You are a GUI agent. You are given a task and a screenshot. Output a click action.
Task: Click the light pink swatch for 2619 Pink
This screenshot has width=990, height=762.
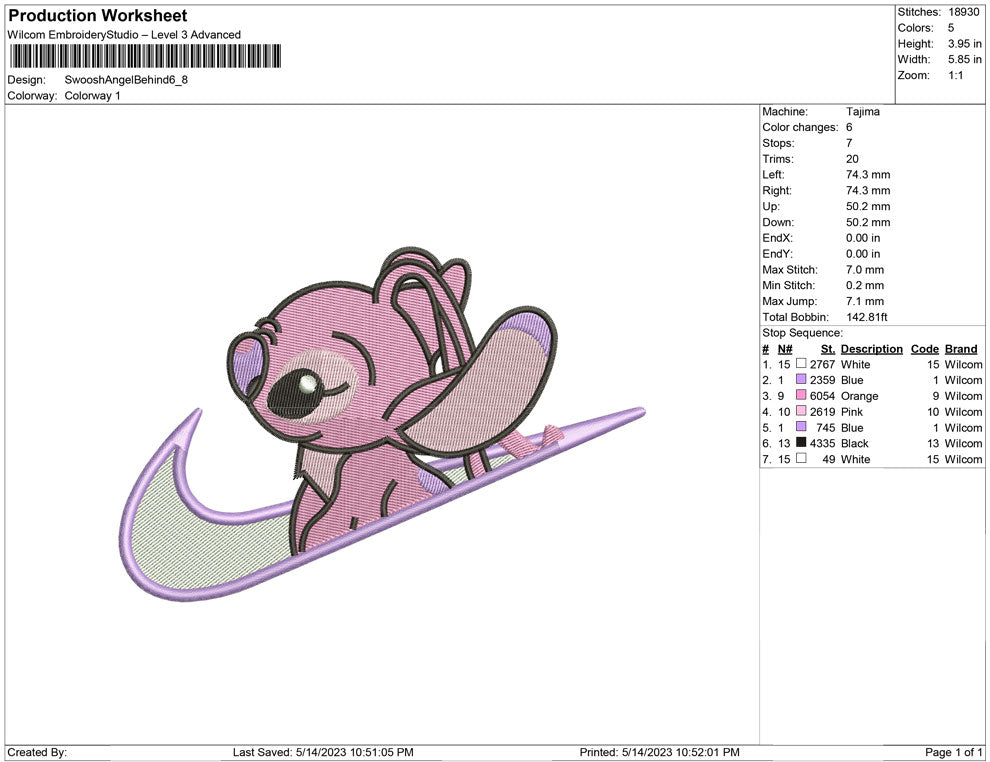[x=801, y=411]
